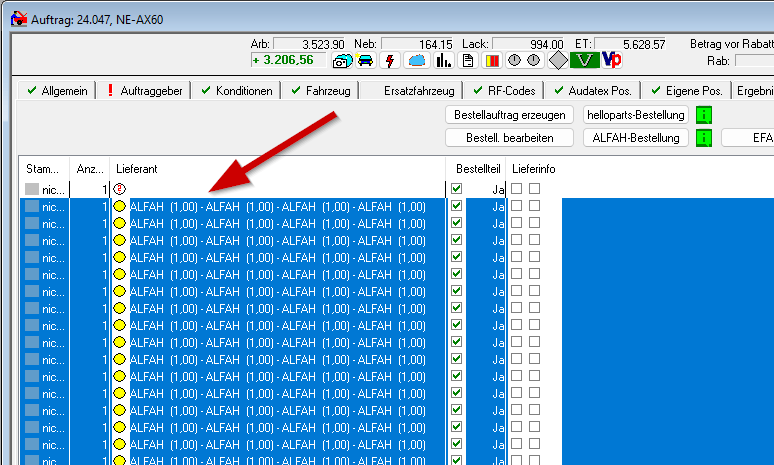Click the document page icon
The height and width of the screenshot is (465, 774).
pos(468,61)
